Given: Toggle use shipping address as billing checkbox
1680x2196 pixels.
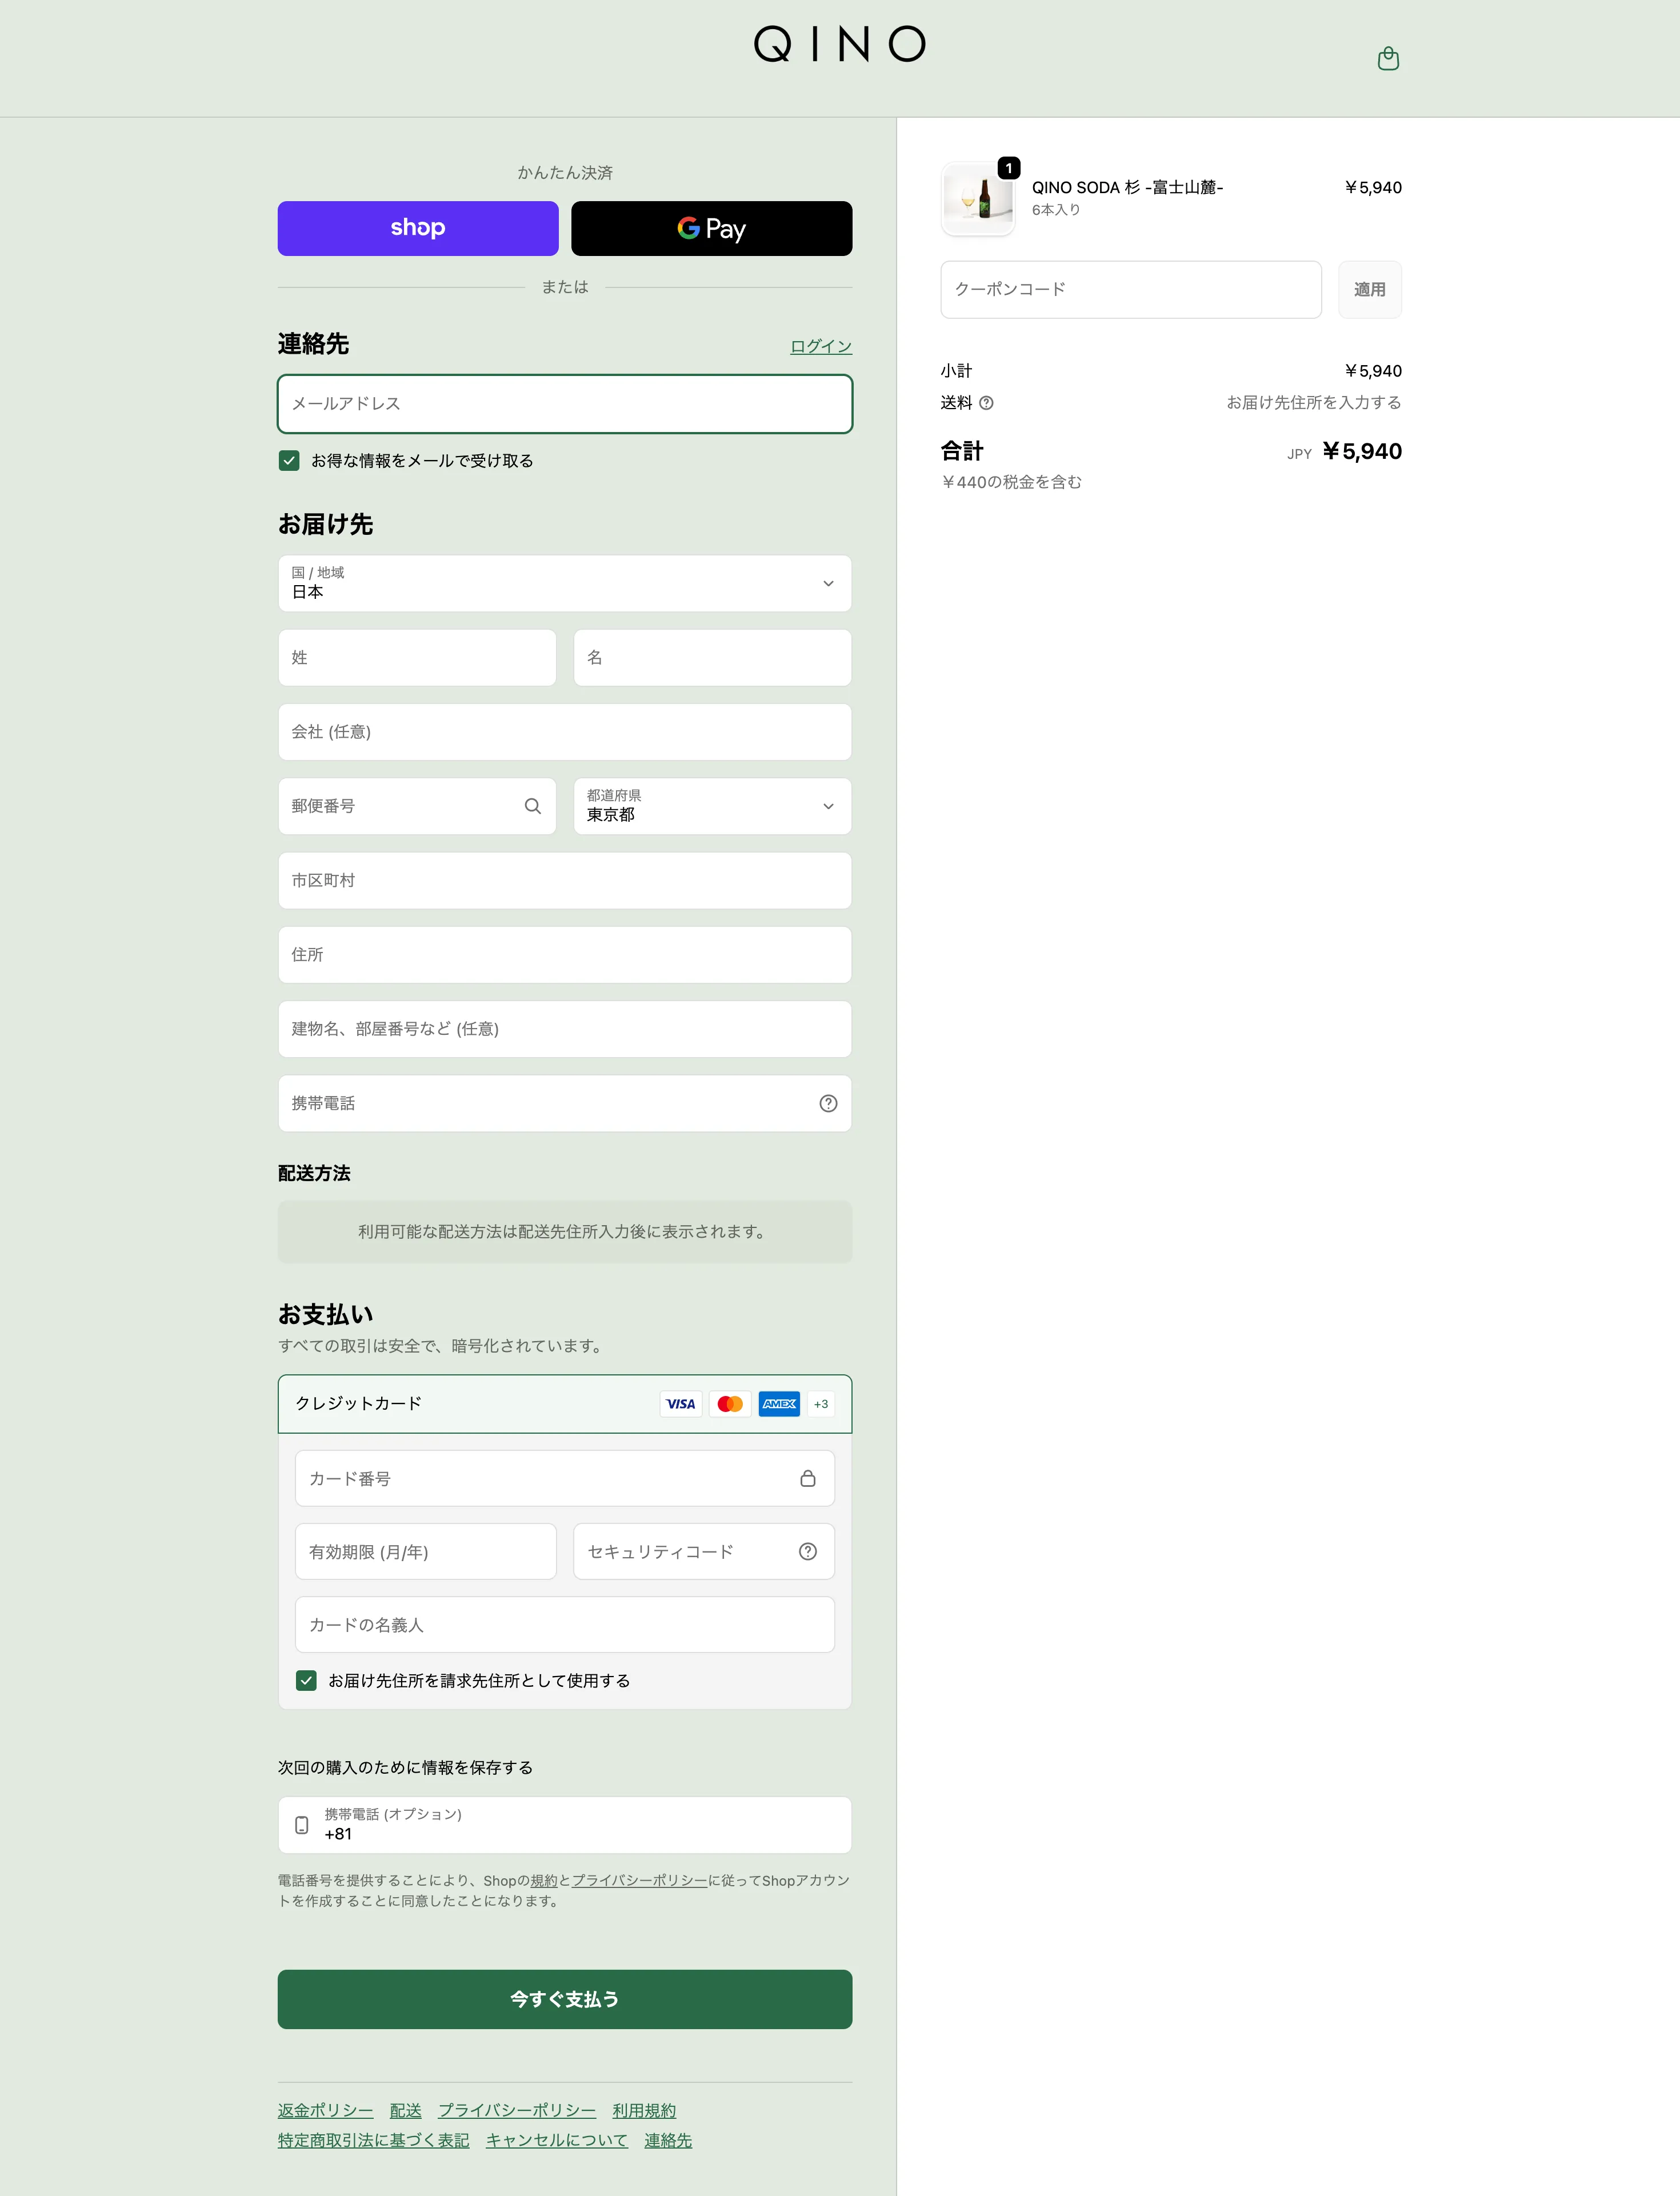Looking at the screenshot, I should pyautogui.click(x=306, y=1680).
